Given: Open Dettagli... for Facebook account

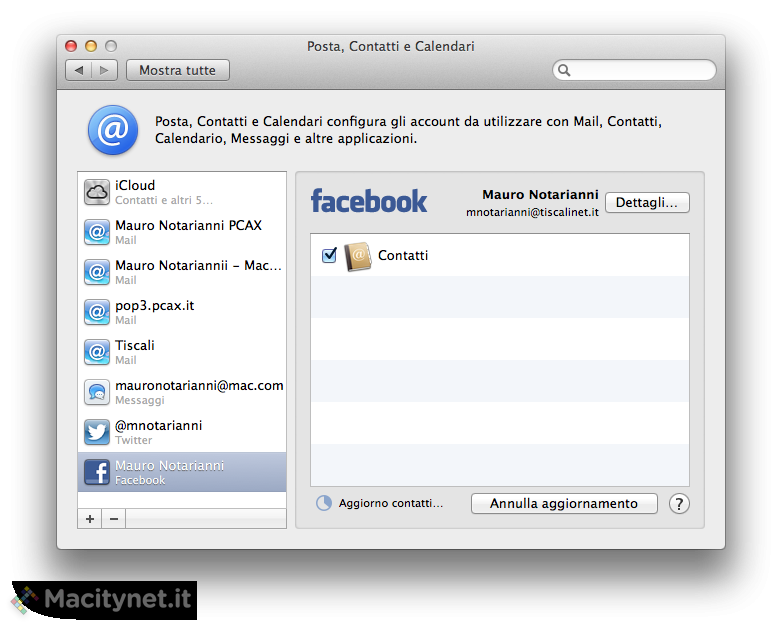Looking at the screenshot, I should [x=647, y=203].
